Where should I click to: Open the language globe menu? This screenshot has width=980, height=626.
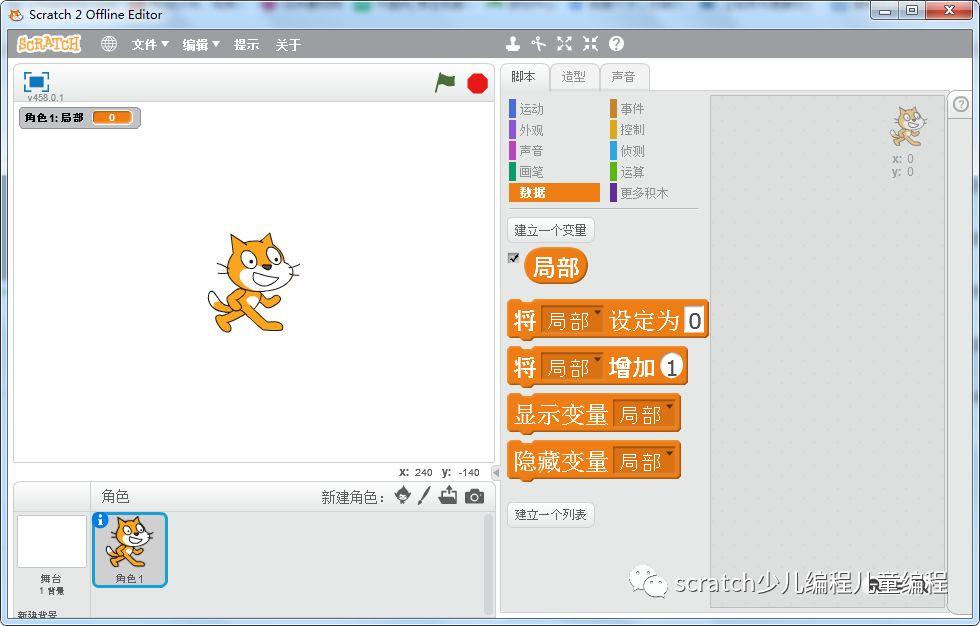pyautogui.click(x=109, y=44)
